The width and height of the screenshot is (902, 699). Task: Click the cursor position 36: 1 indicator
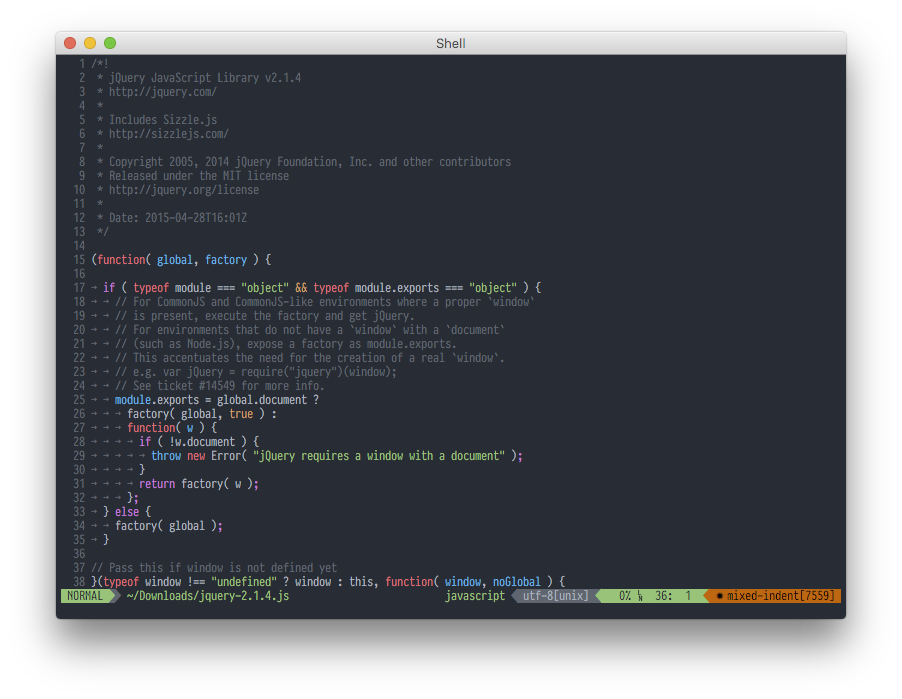[x=673, y=596]
